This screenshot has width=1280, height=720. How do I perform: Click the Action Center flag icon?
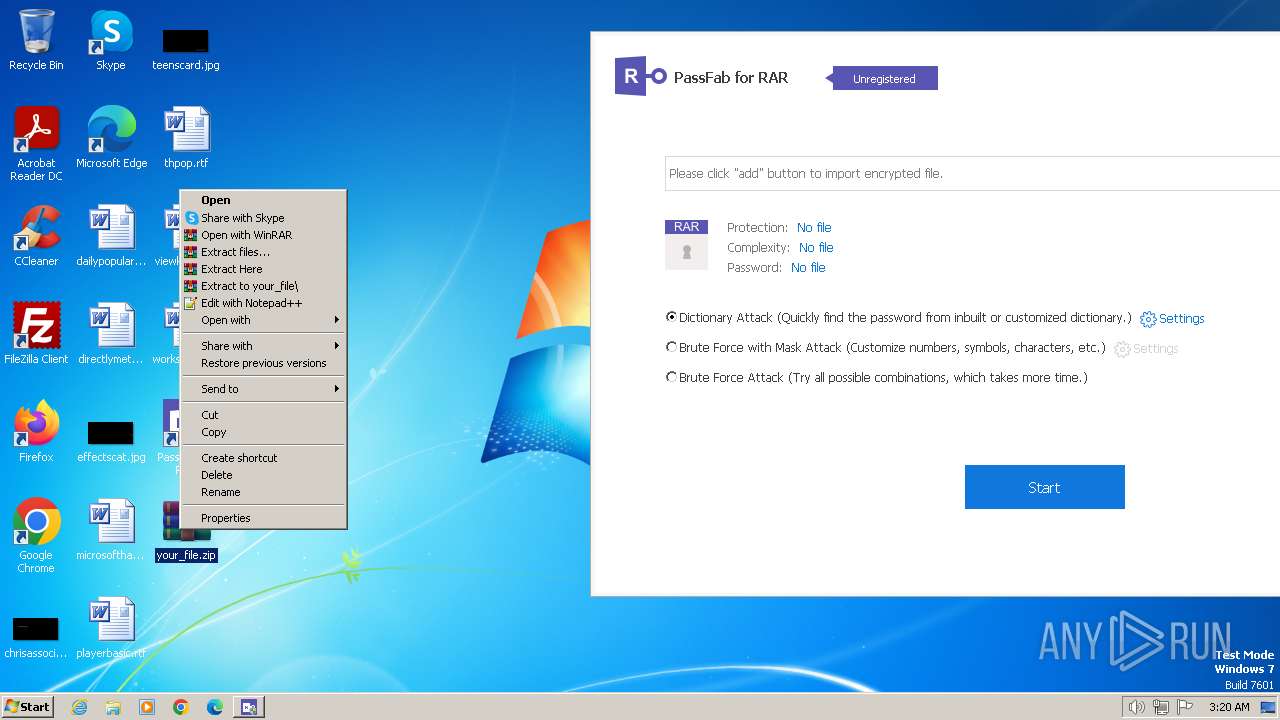pyautogui.click(x=1185, y=707)
